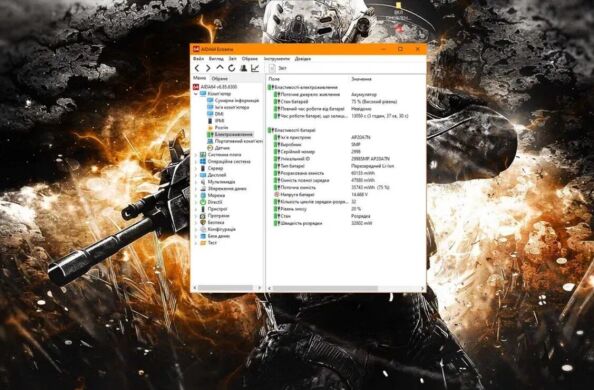The image size is (594, 390).
Task: Click the details panel horizontal scrollbar
Action: tap(325, 288)
